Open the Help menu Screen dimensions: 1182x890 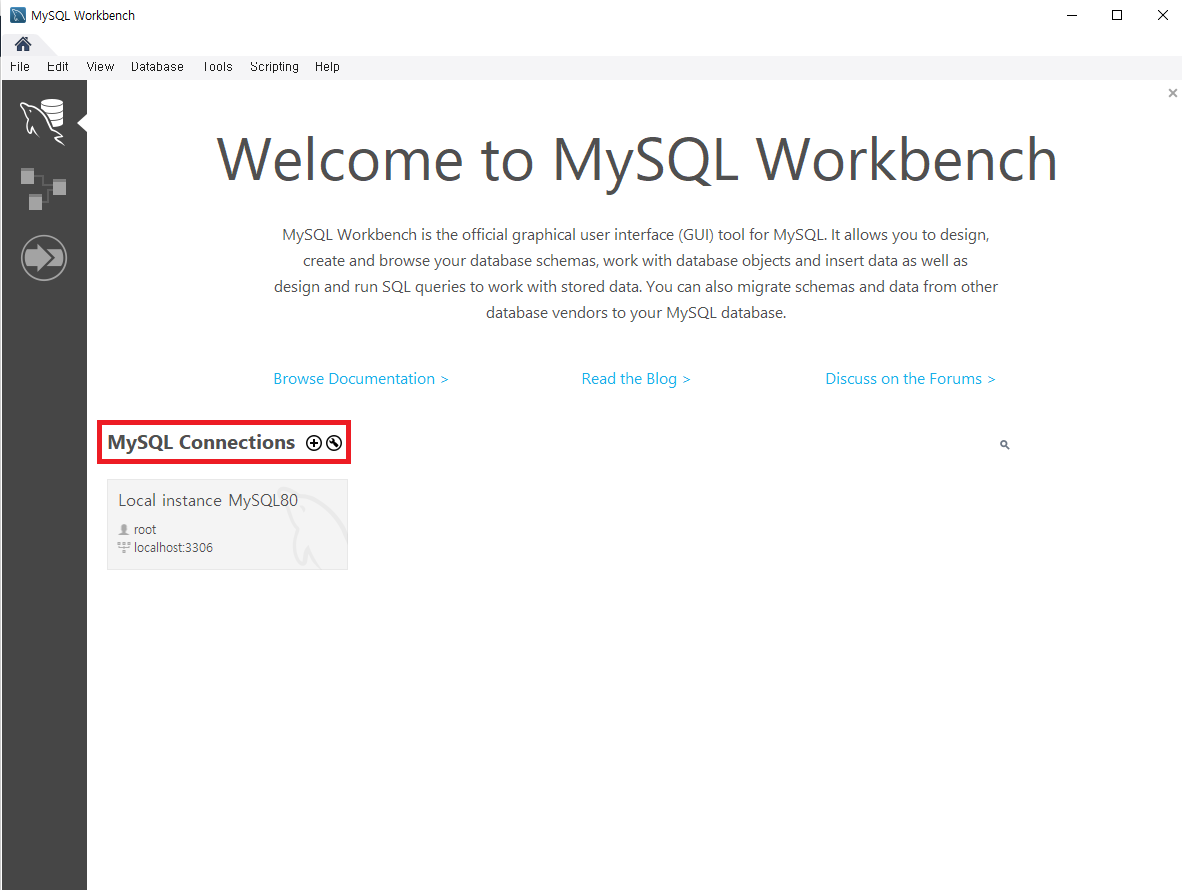point(327,67)
